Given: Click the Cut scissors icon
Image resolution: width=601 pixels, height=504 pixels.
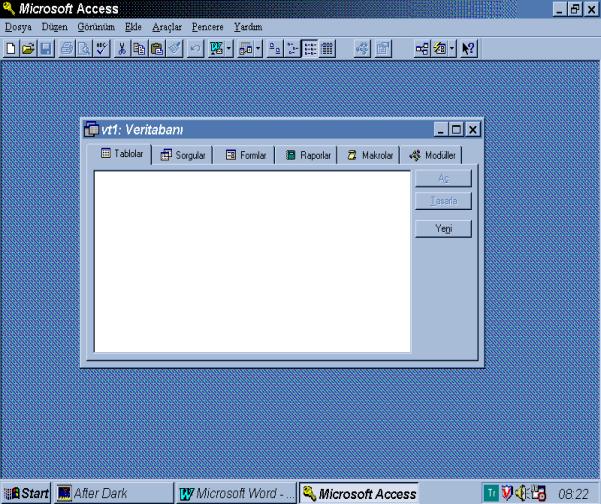Looking at the screenshot, I should coord(122,47).
